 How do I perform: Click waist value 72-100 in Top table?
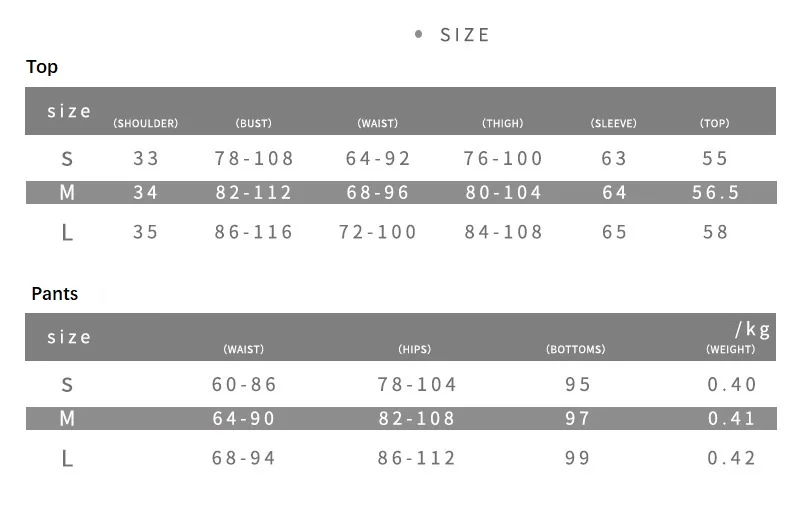pyautogui.click(x=378, y=232)
